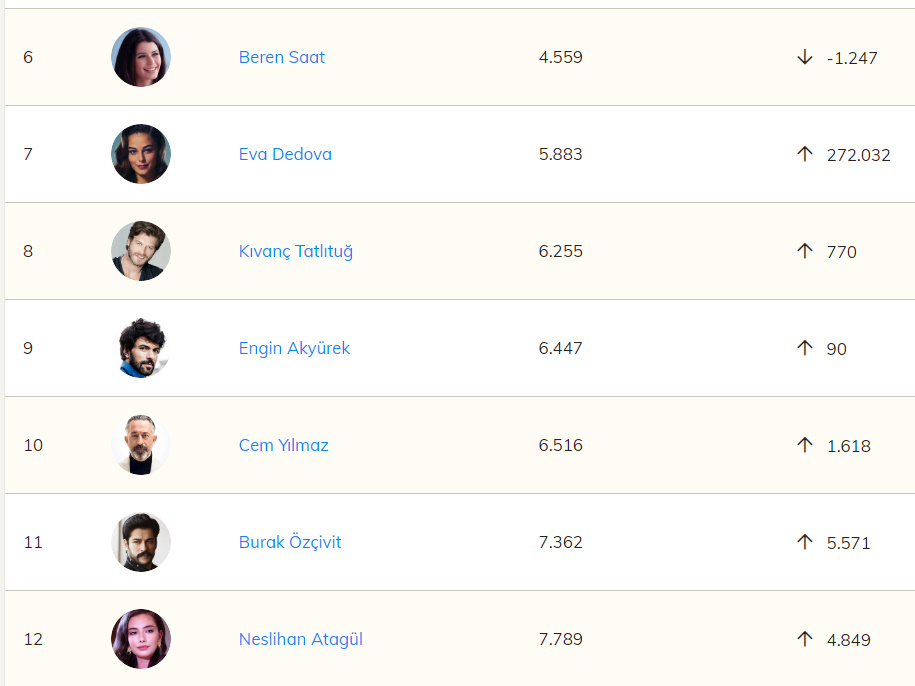Open the Beren Saat name link
Image resolution: width=915 pixels, height=686 pixels.
pos(282,57)
